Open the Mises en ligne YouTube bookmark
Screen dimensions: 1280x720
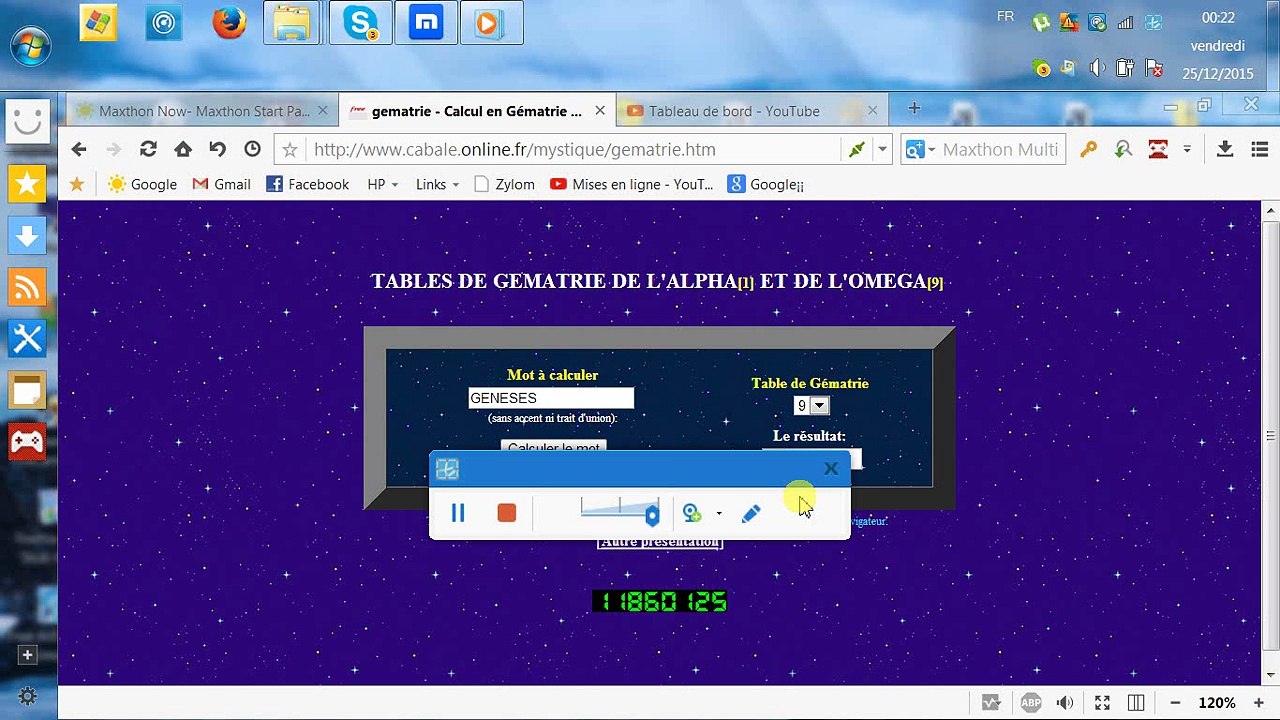[632, 184]
